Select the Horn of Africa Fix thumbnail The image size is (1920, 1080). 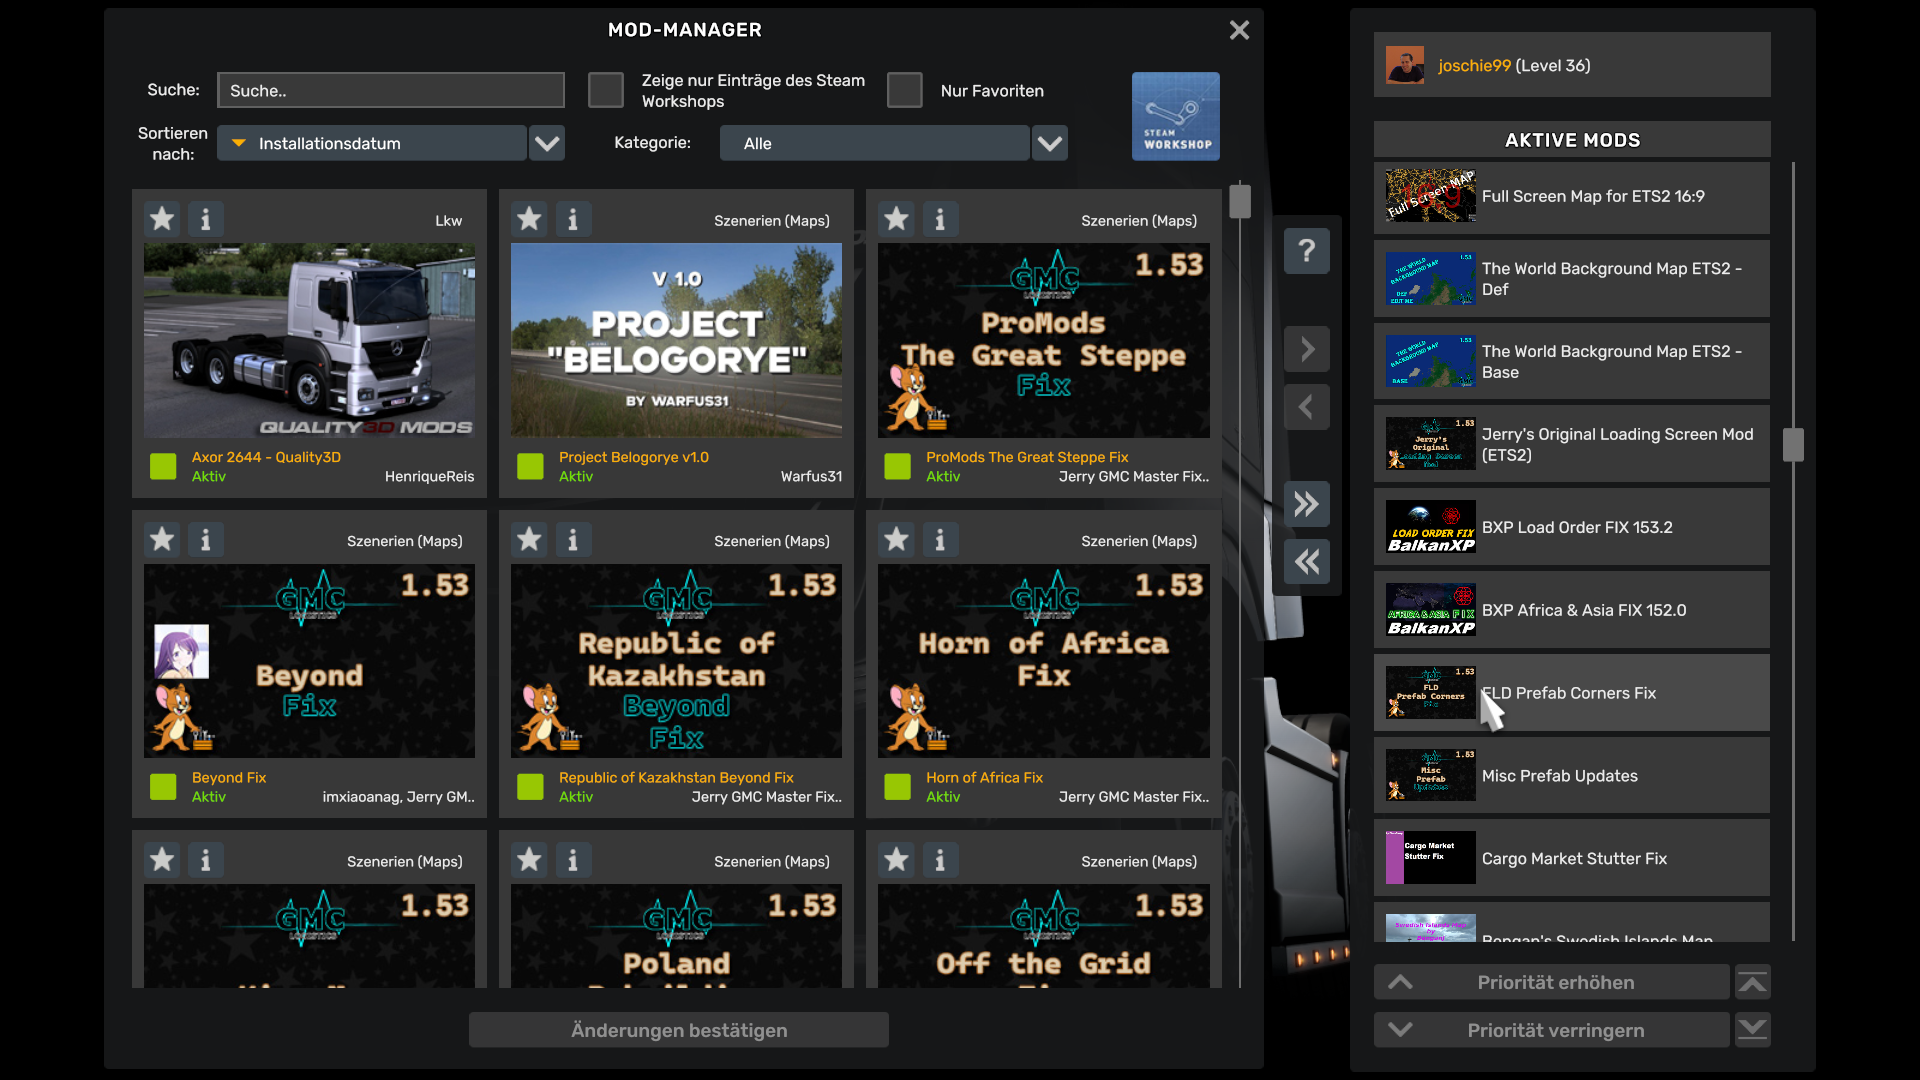(x=1043, y=661)
